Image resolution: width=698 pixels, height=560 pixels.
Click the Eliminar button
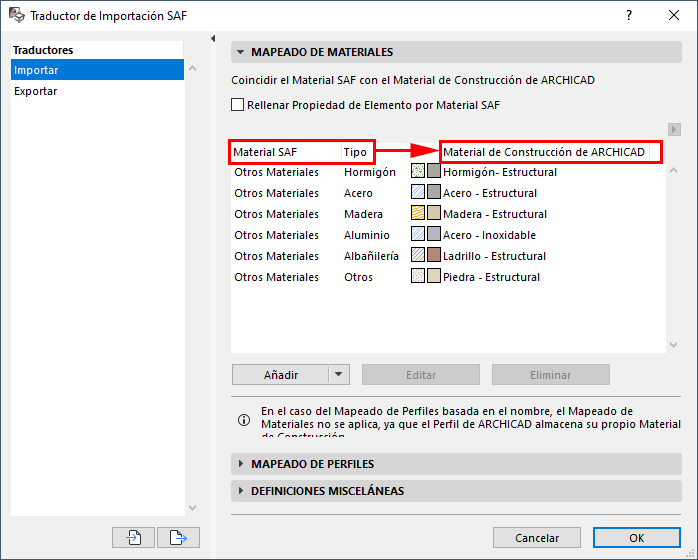click(x=551, y=374)
